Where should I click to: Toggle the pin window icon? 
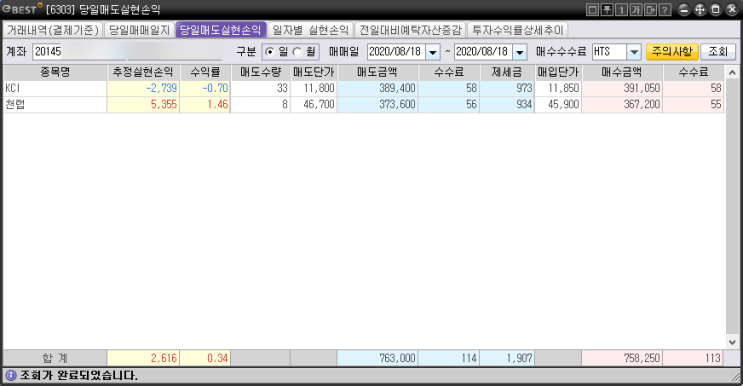(x=607, y=9)
